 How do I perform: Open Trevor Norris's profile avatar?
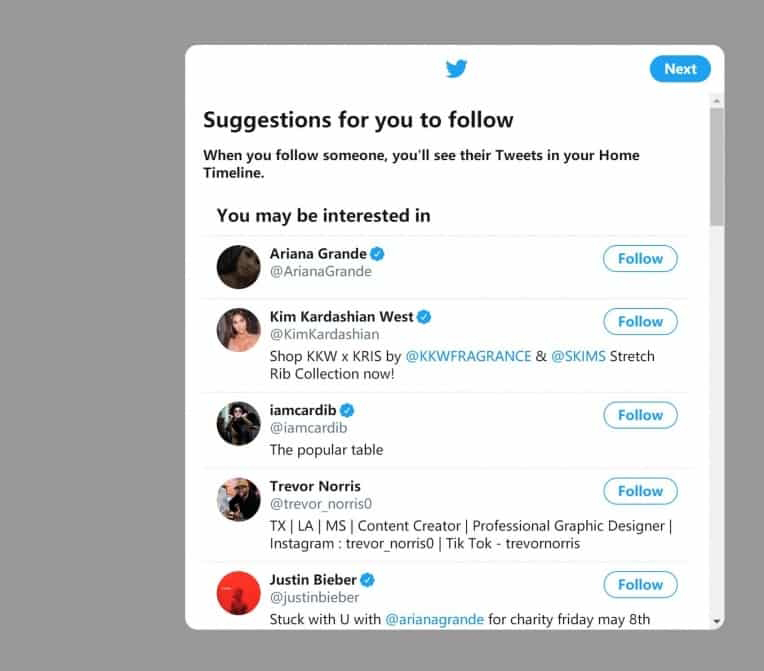point(239,499)
